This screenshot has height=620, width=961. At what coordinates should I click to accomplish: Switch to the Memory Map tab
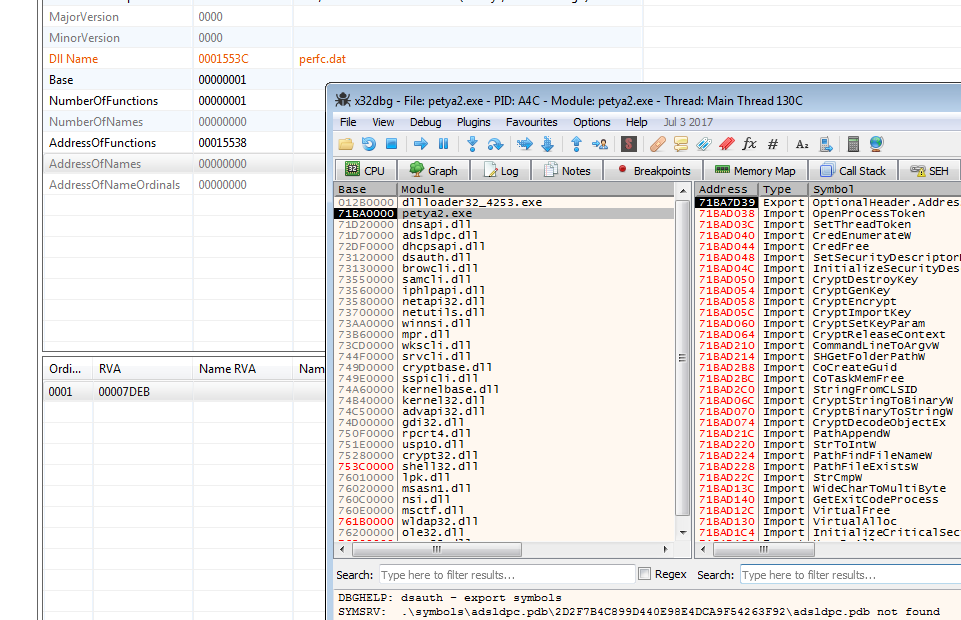pos(754,170)
